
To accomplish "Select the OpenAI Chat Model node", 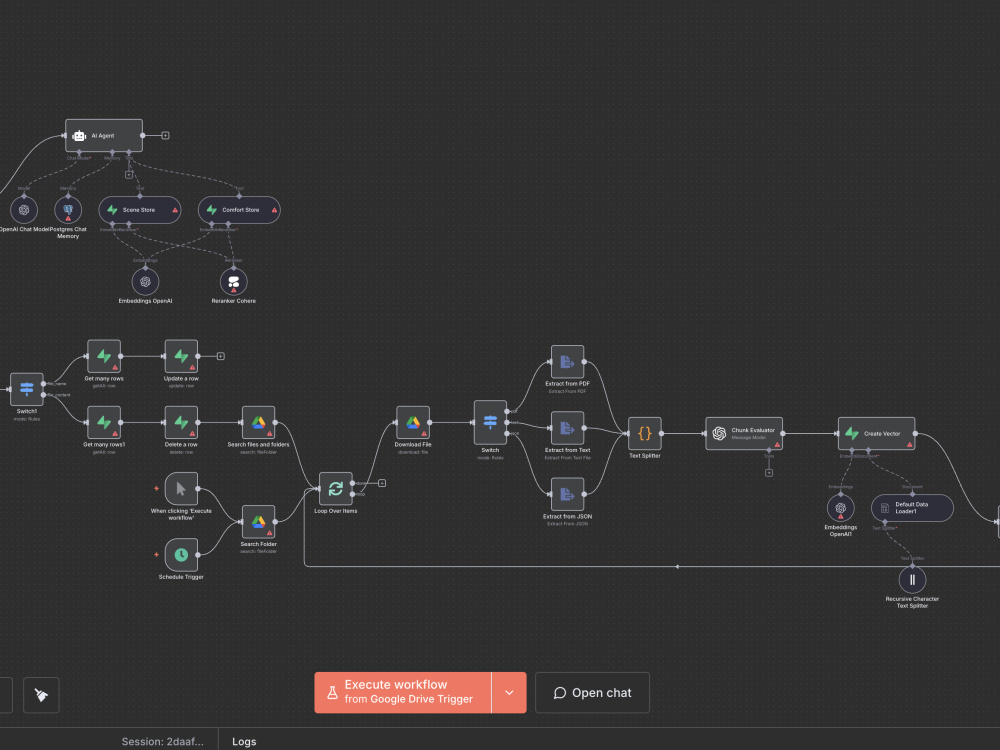I will 24,210.
